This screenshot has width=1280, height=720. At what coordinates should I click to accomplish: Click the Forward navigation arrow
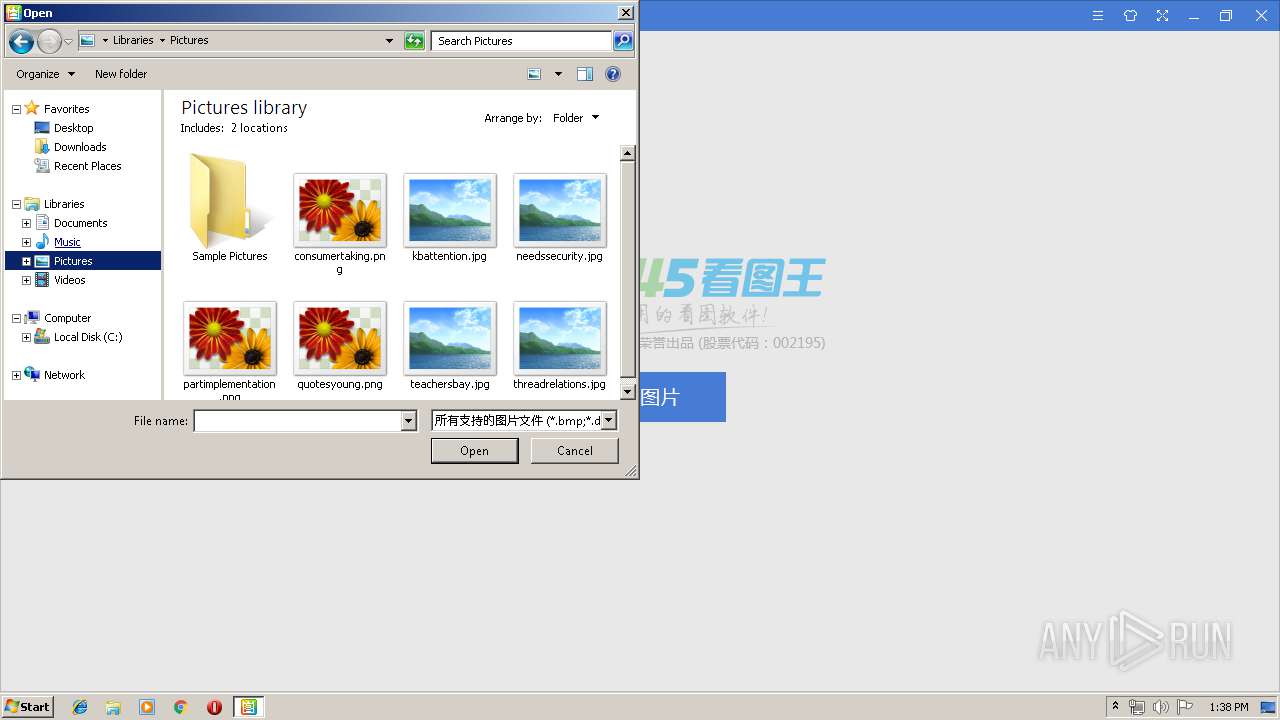point(49,41)
